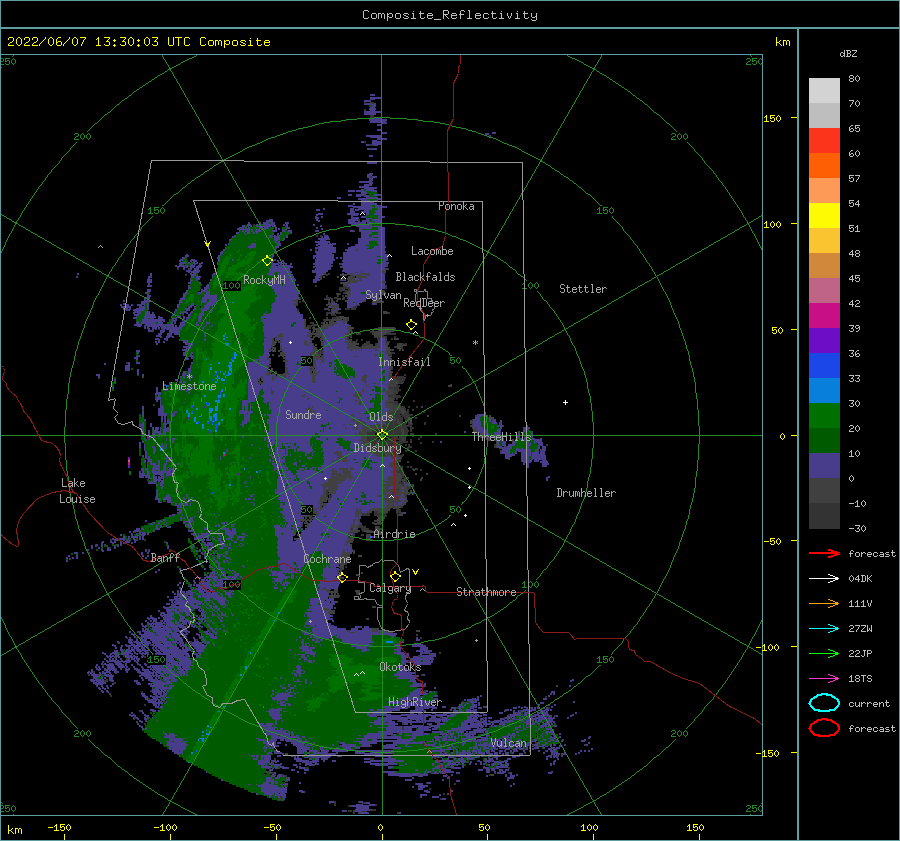
Task: Pick the magenta 39-42 dBZ swatch
Action: coord(824,316)
